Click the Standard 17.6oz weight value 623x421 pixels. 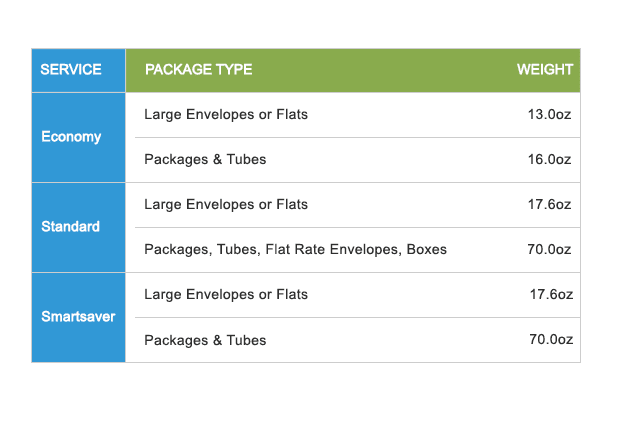tap(549, 205)
